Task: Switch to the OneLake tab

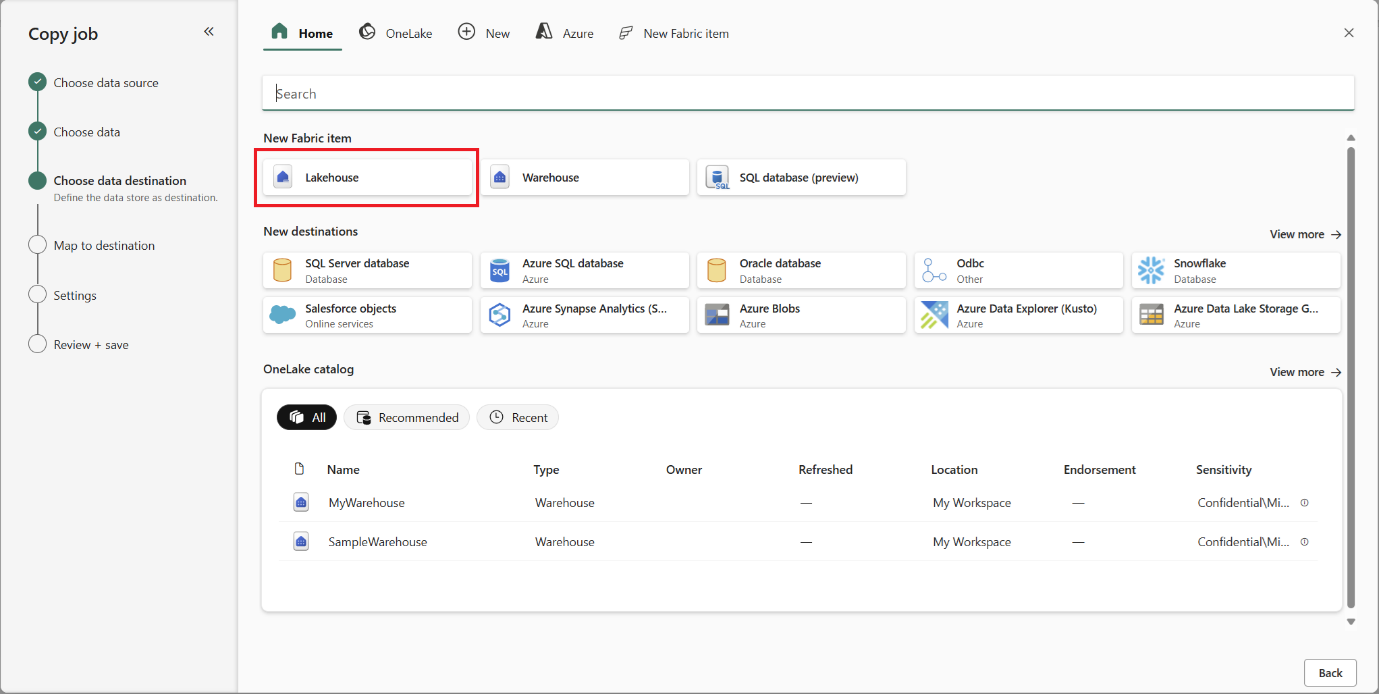Action: [396, 33]
